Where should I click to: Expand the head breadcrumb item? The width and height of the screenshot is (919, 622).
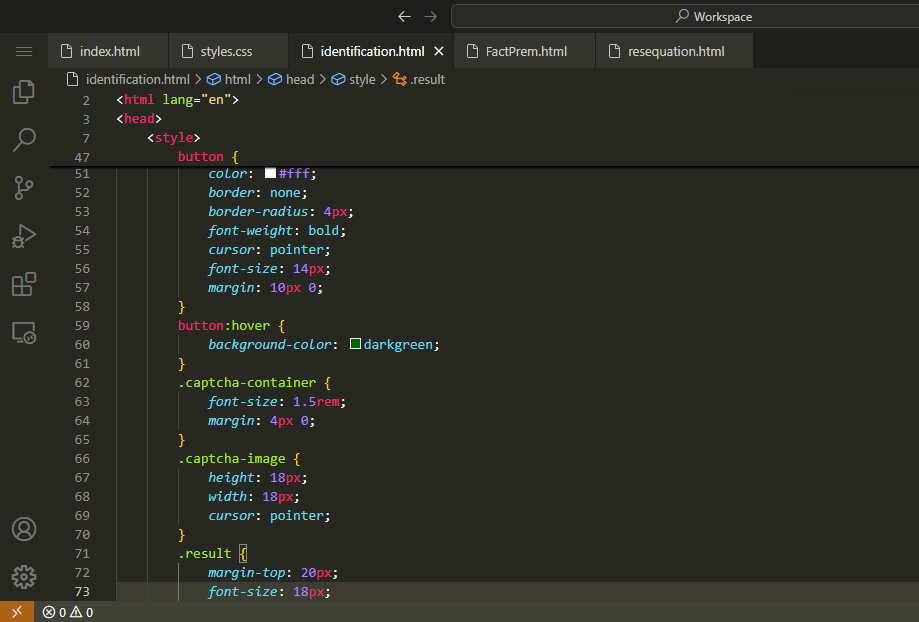click(x=299, y=79)
